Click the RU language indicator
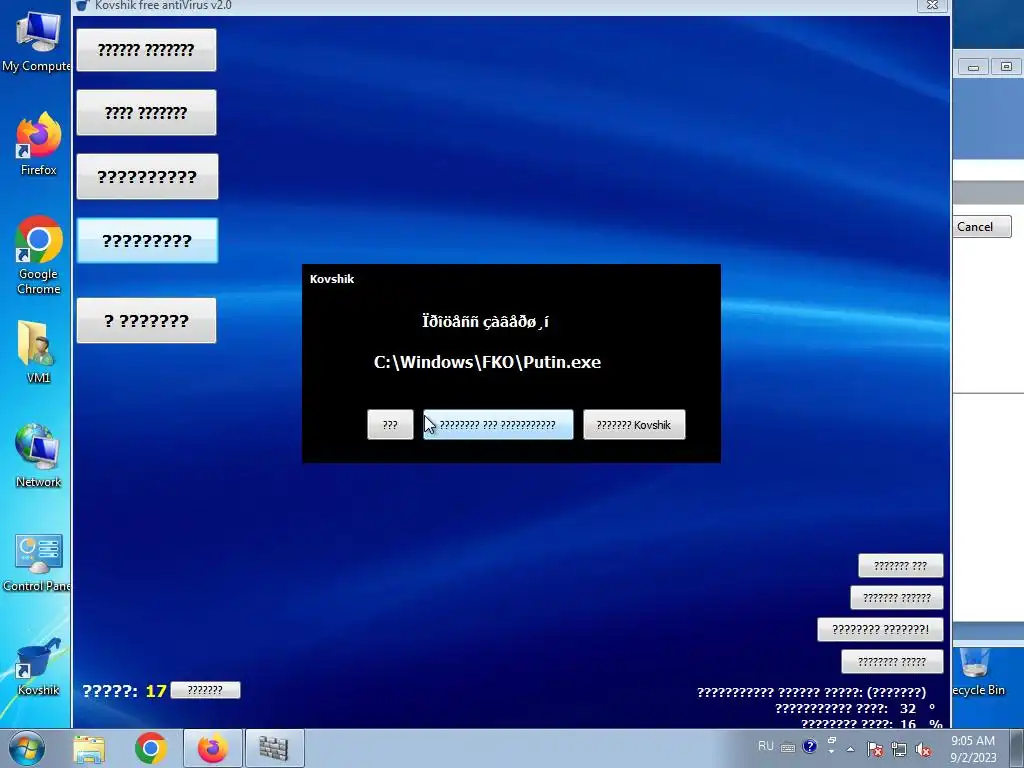 tap(765, 746)
